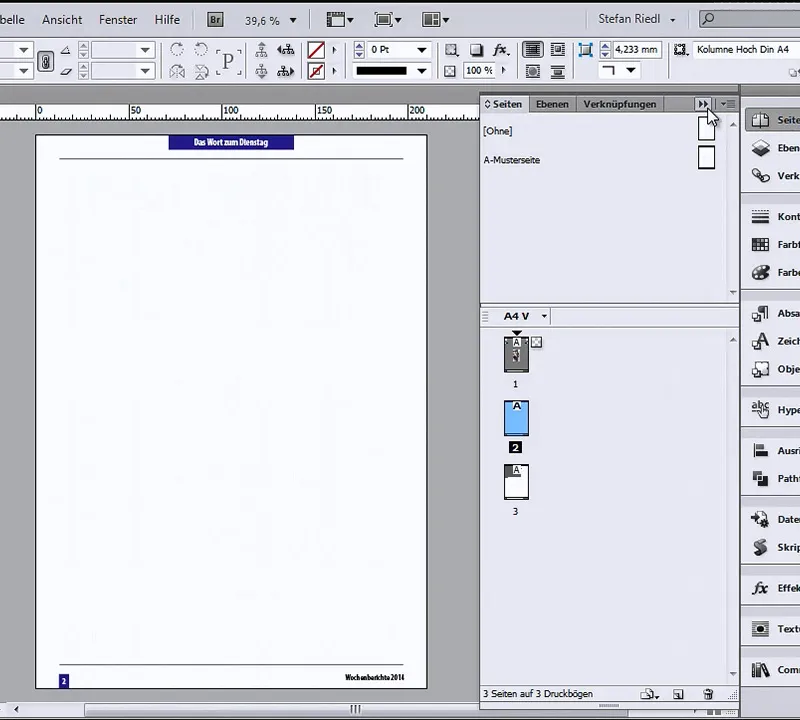Click the apply effect to object icon
The width and height of the screenshot is (800, 720).
point(452,49)
